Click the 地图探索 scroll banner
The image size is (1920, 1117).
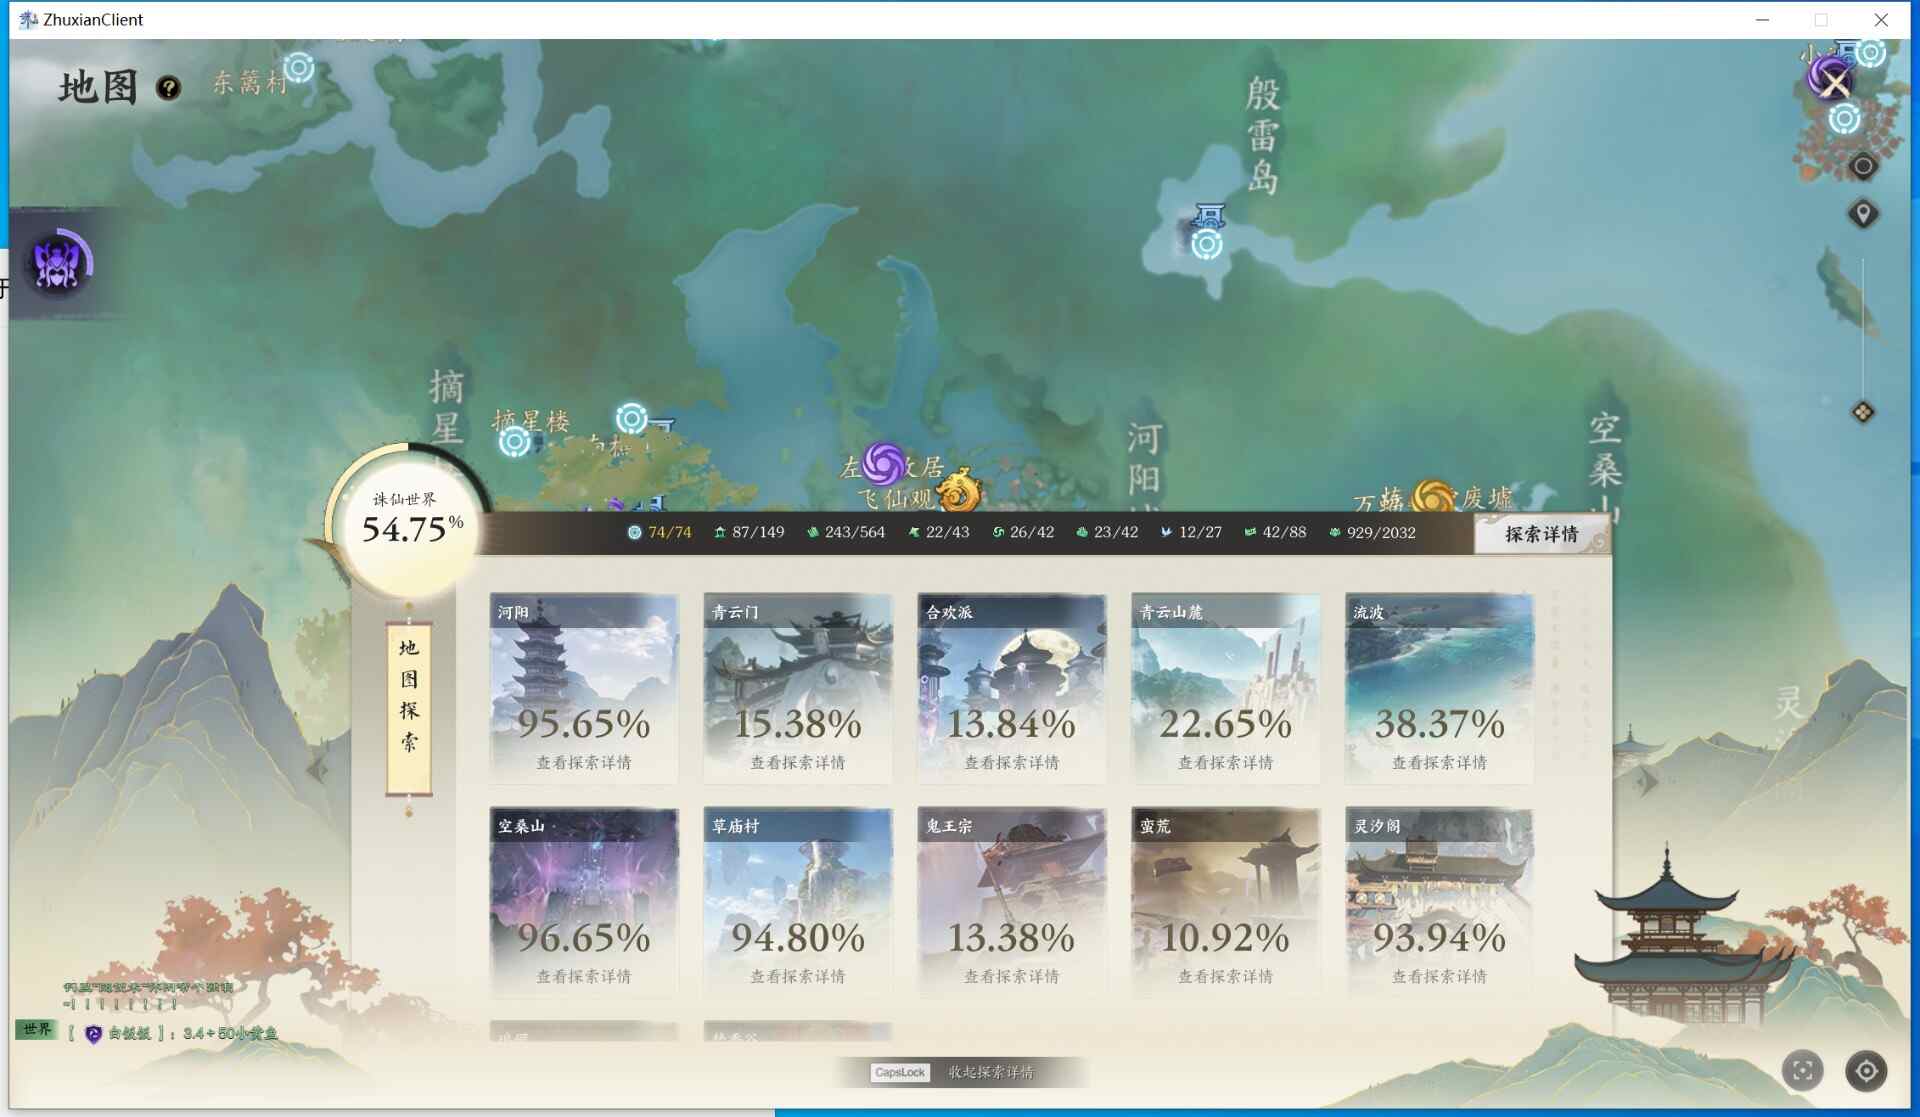point(409,708)
